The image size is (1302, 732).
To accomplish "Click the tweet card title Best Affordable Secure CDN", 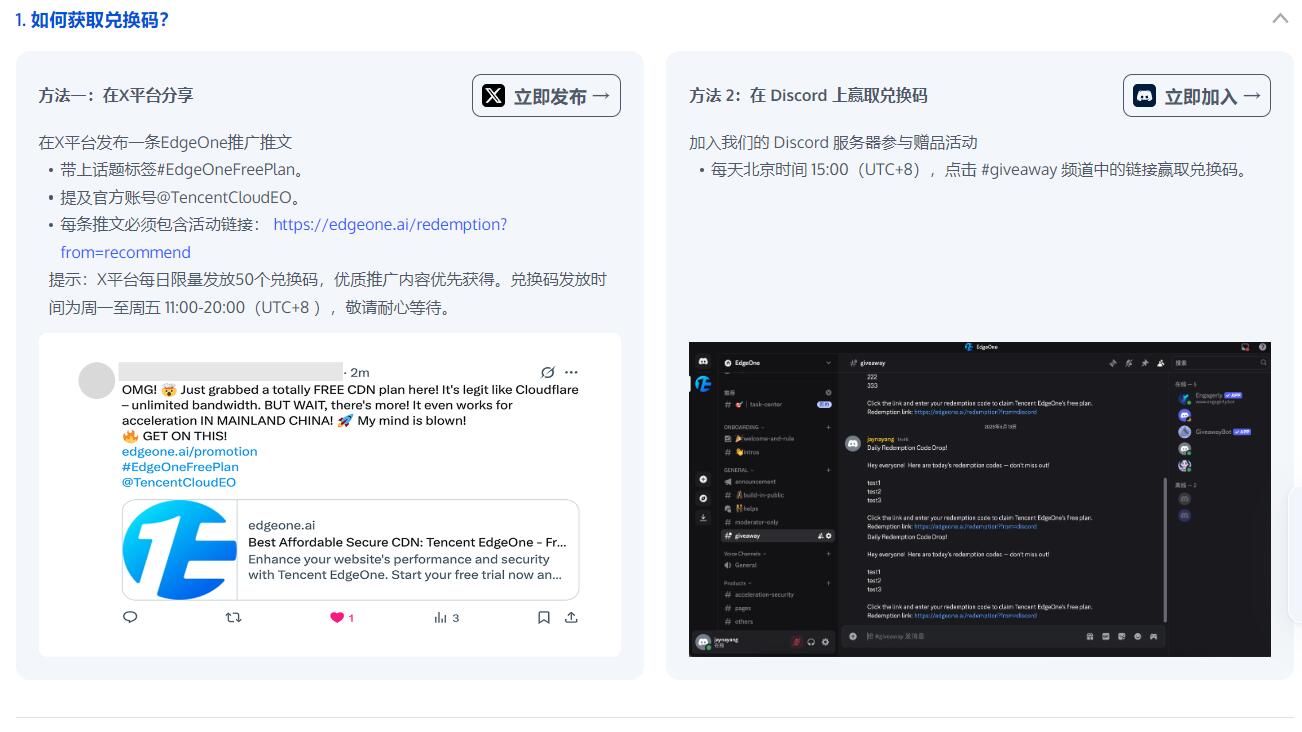I will point(407,542).
